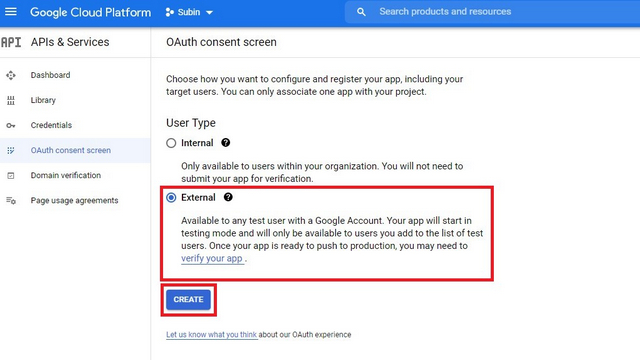Open the hamburger navigation menu
The height and width of the screenshot is (360, 640).
(11, 12)
